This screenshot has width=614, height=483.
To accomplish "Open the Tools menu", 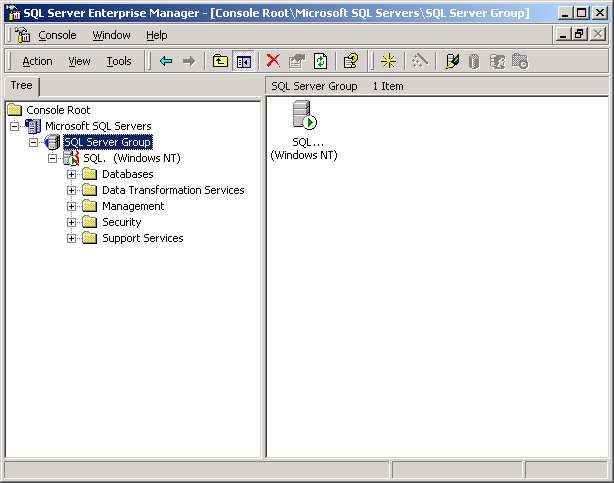I will [x=119, y=61].
